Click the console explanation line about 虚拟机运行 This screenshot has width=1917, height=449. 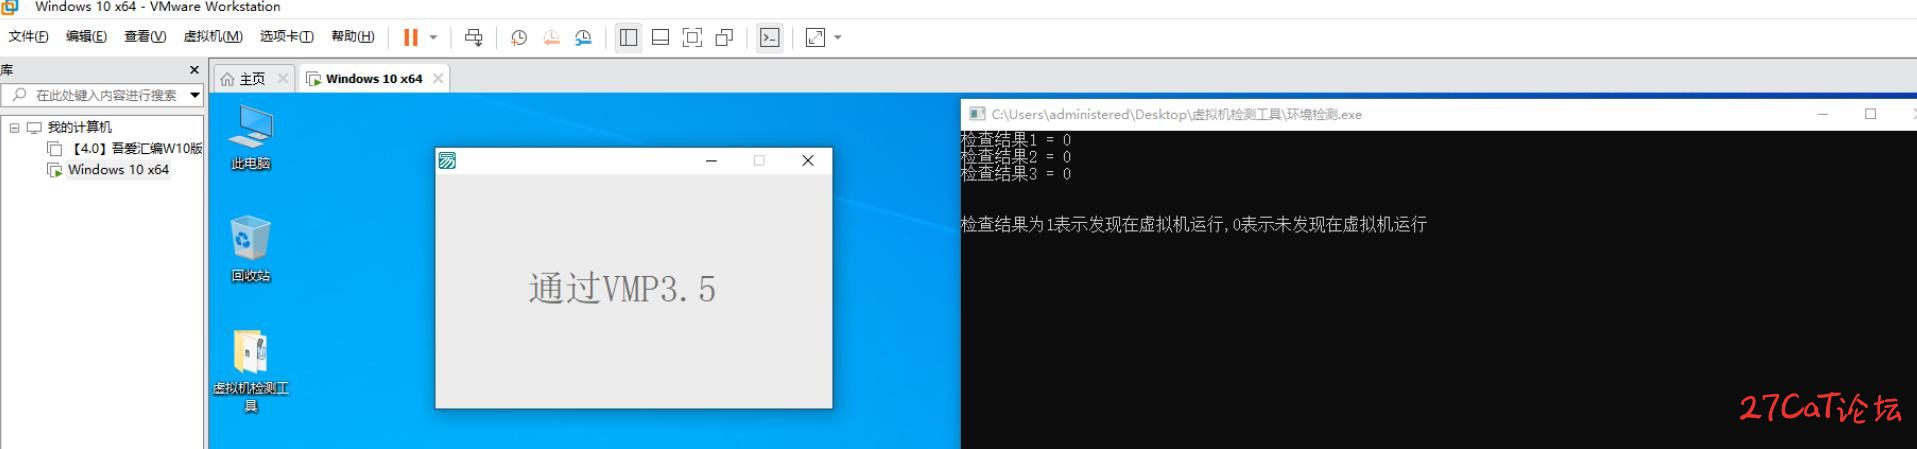(1194, 224)
